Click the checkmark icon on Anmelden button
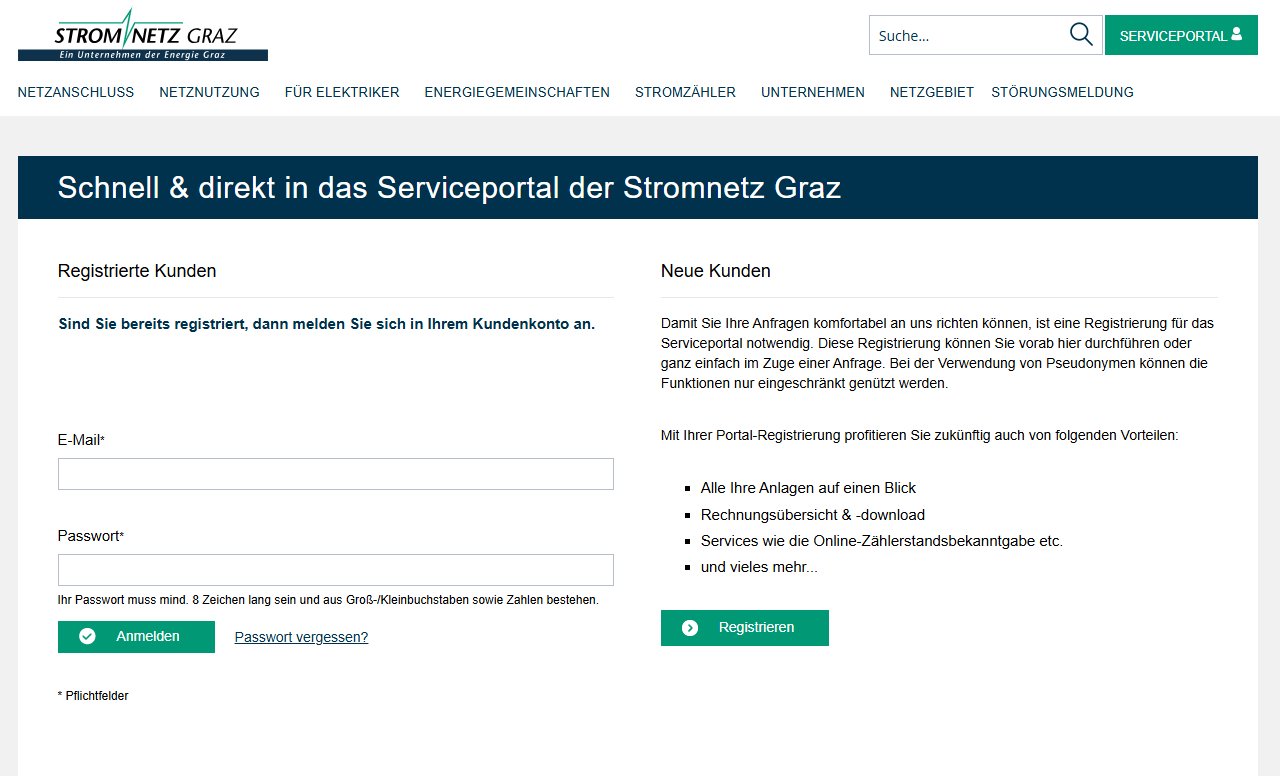 click(87, 636)
